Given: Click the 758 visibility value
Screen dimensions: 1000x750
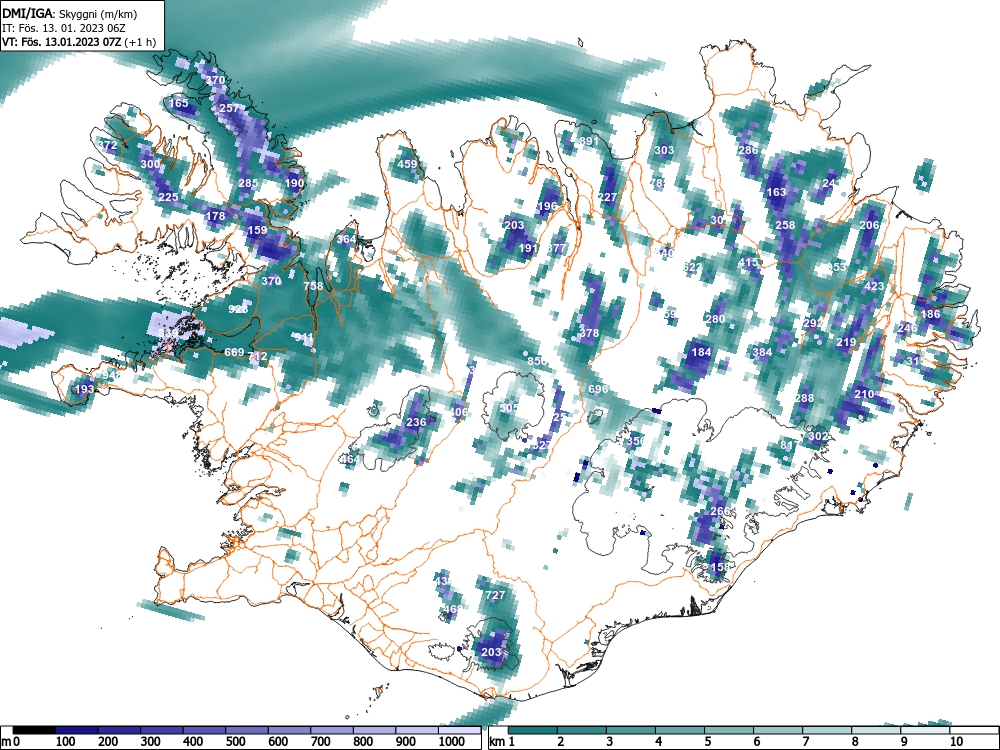Looking at the screenshot, I should coord(313,286).
